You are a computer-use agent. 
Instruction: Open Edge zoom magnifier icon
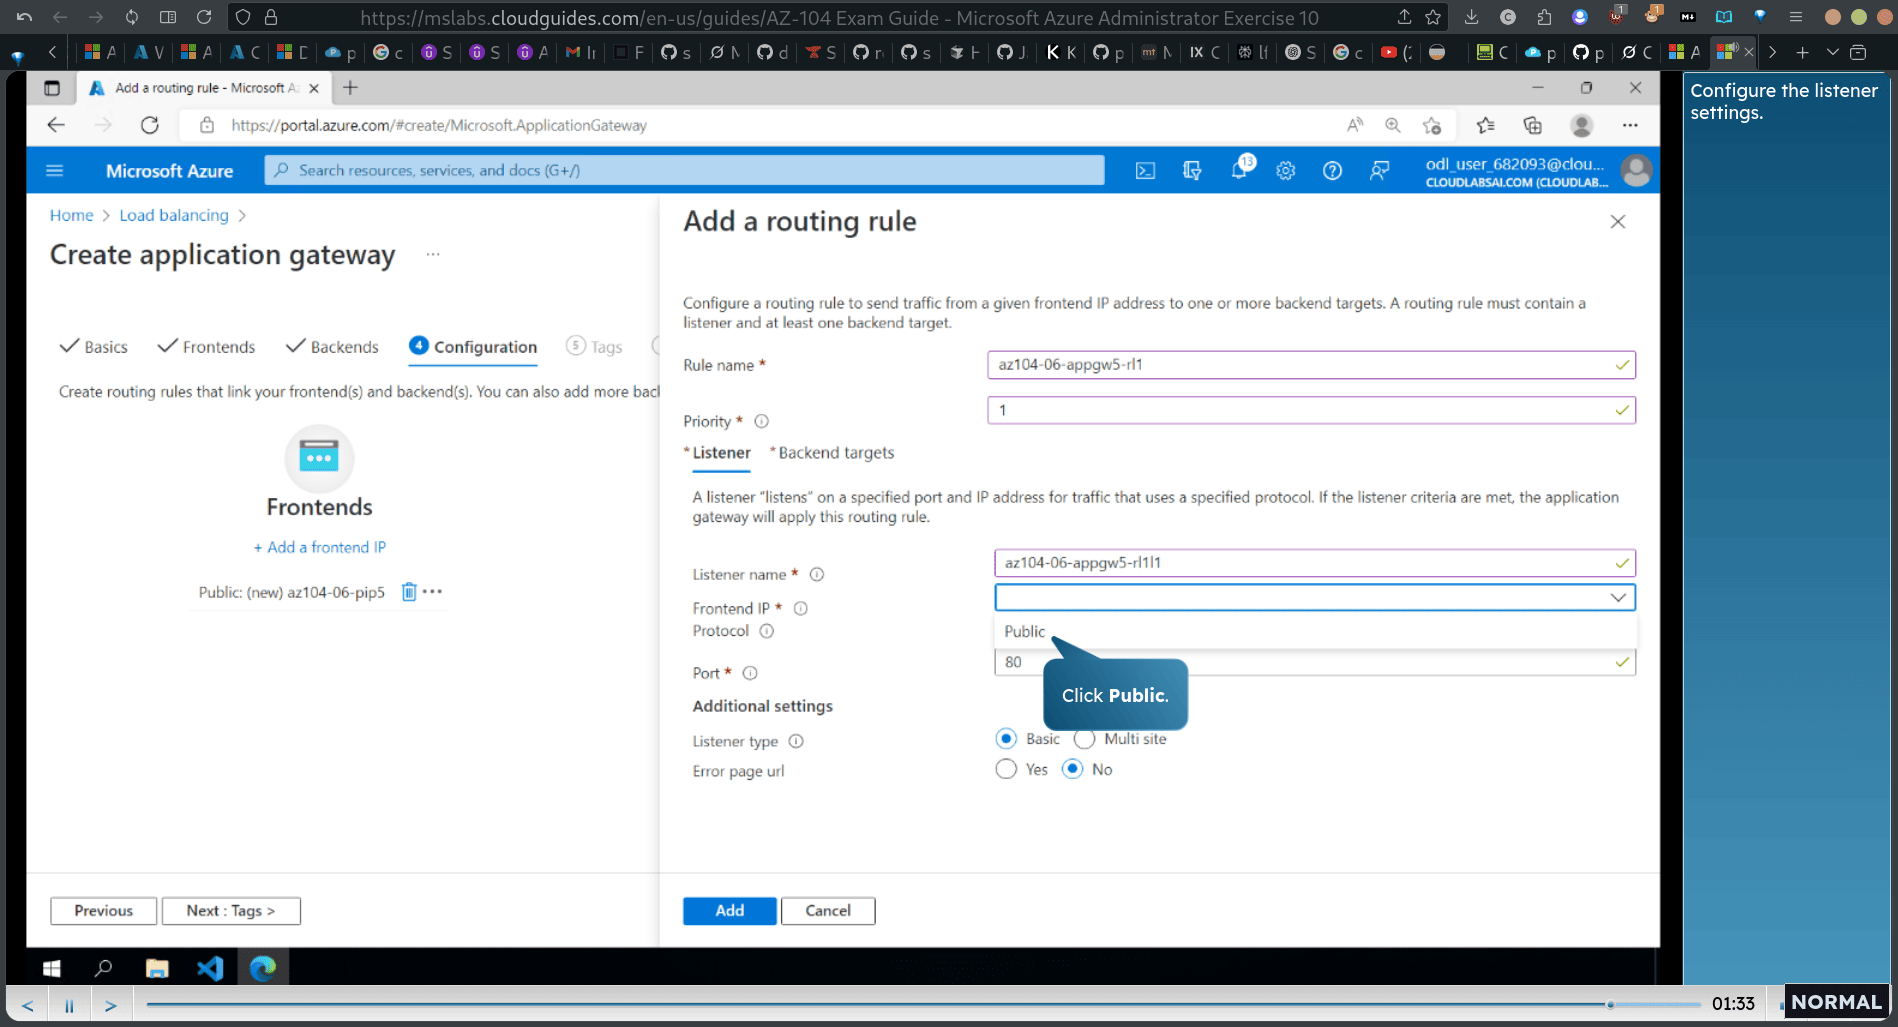1392,125
